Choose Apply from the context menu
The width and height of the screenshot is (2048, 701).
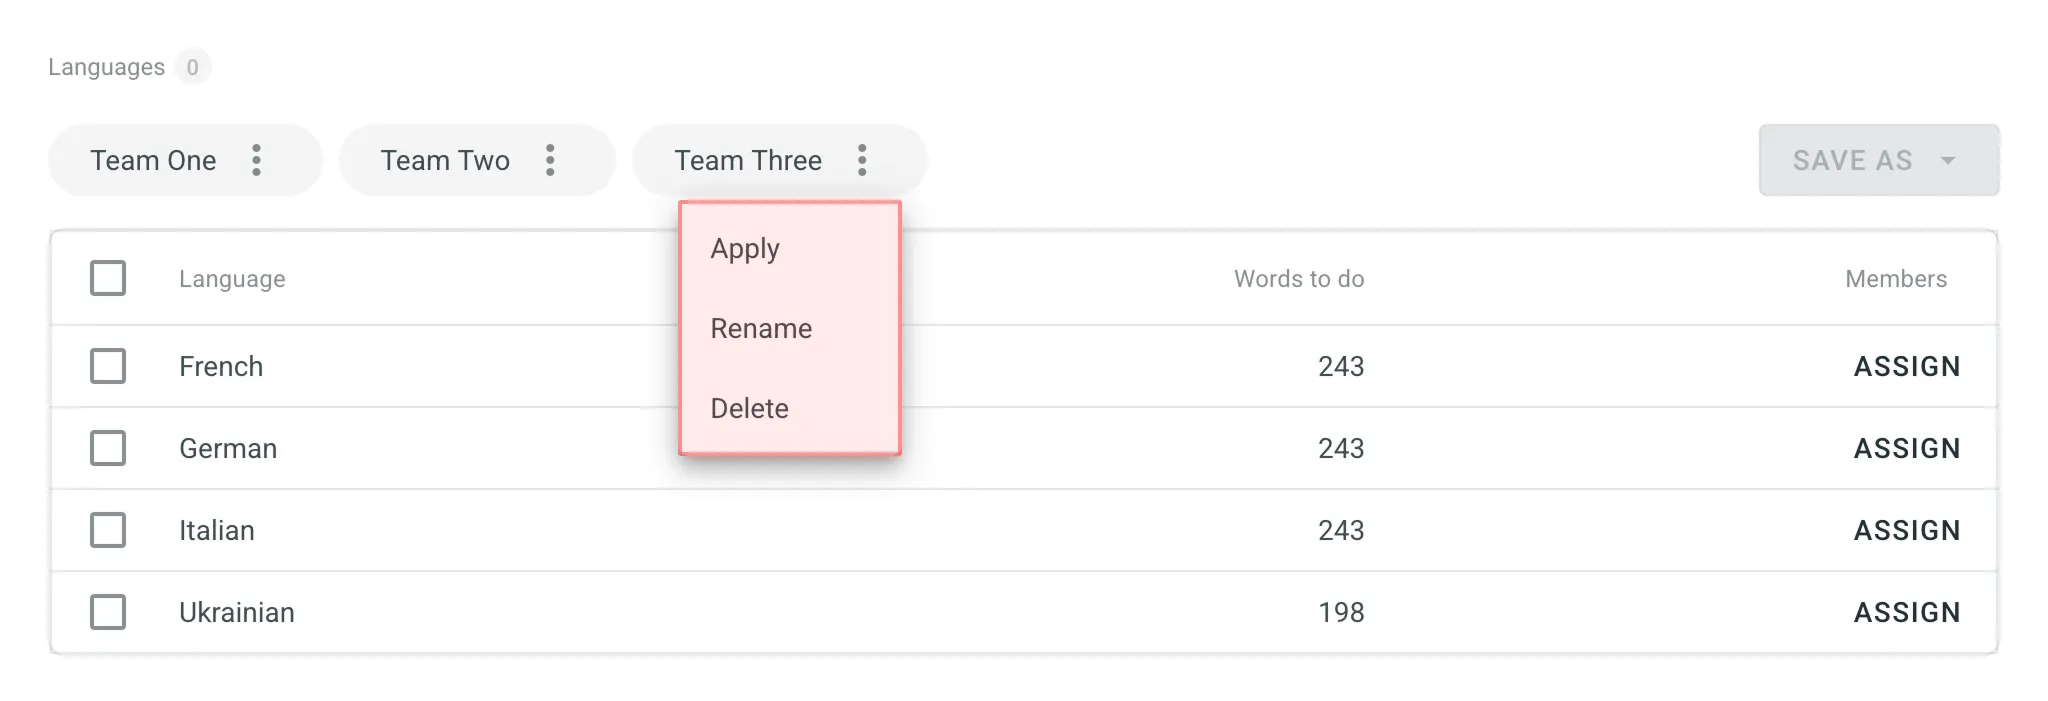click(744, 248)
